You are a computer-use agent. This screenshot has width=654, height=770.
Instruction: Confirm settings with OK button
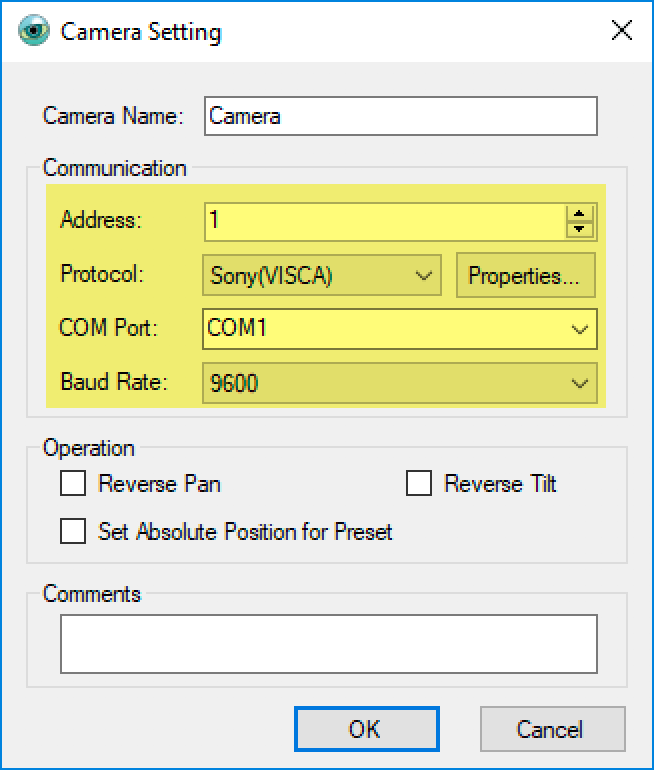366,729
